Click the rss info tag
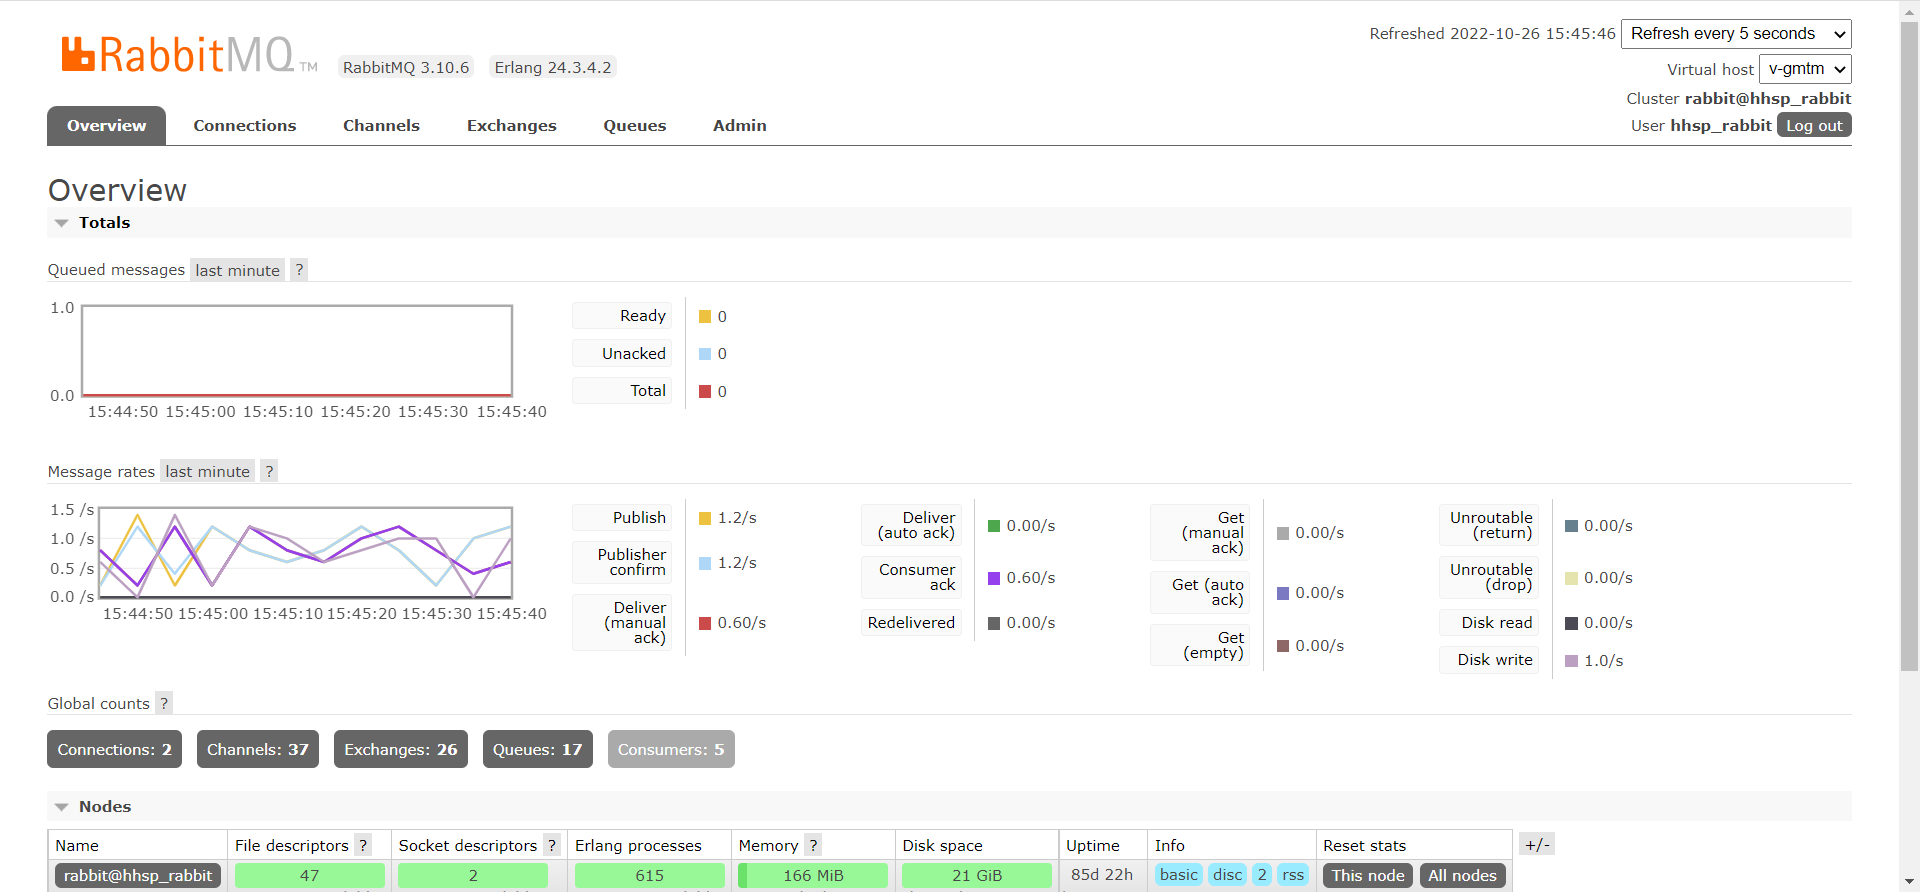Image resolution: width=1920 pixels, height=892 pixels. (1293, 875)
